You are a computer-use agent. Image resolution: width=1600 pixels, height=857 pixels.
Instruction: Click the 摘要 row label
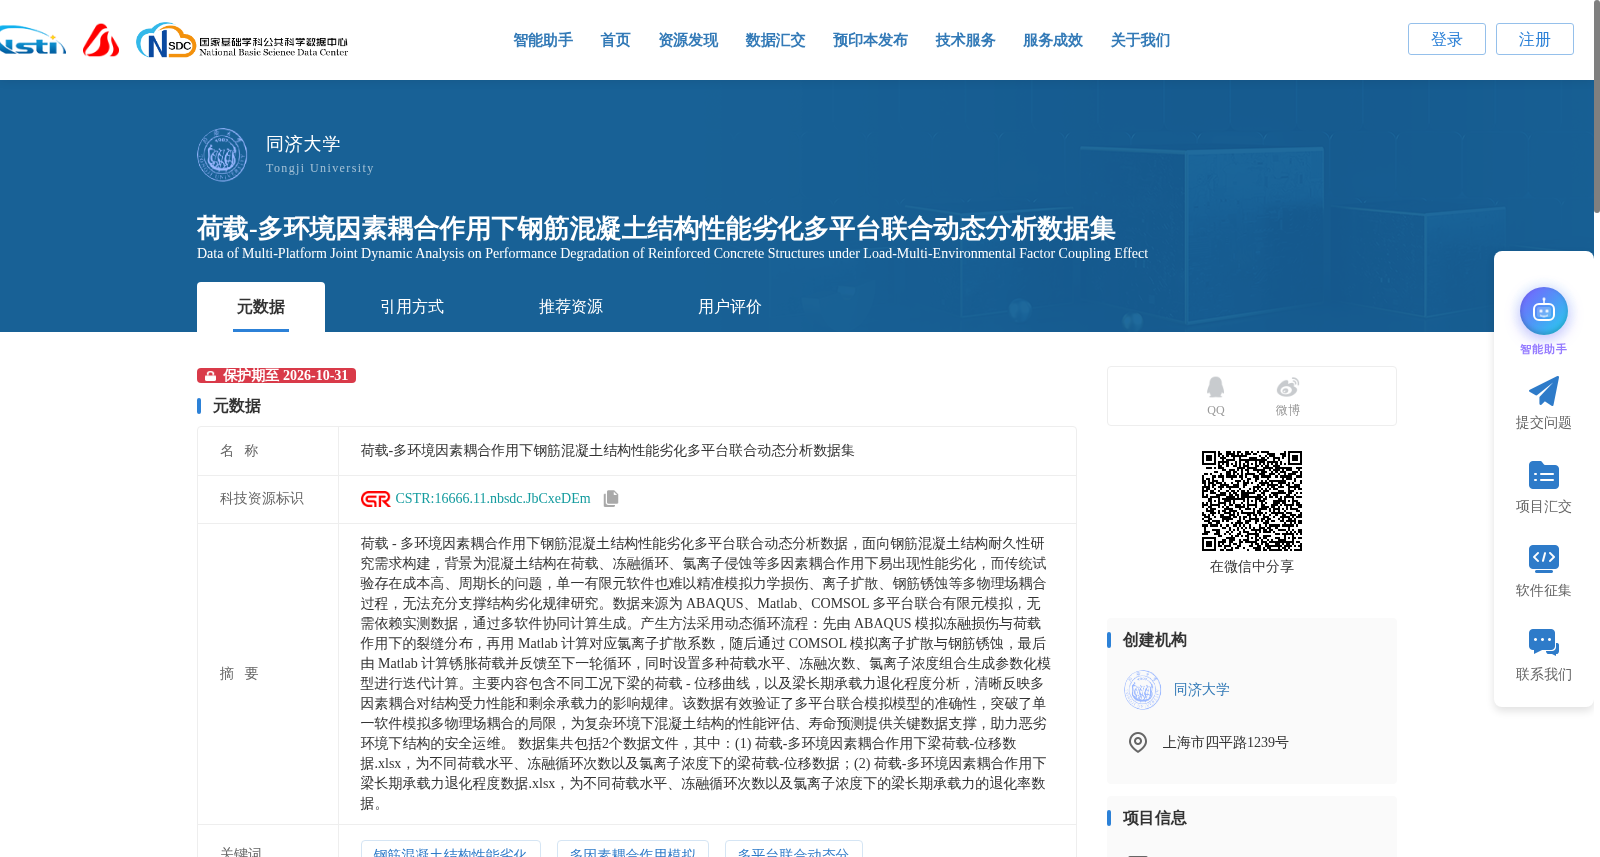[x=239, y=674]
